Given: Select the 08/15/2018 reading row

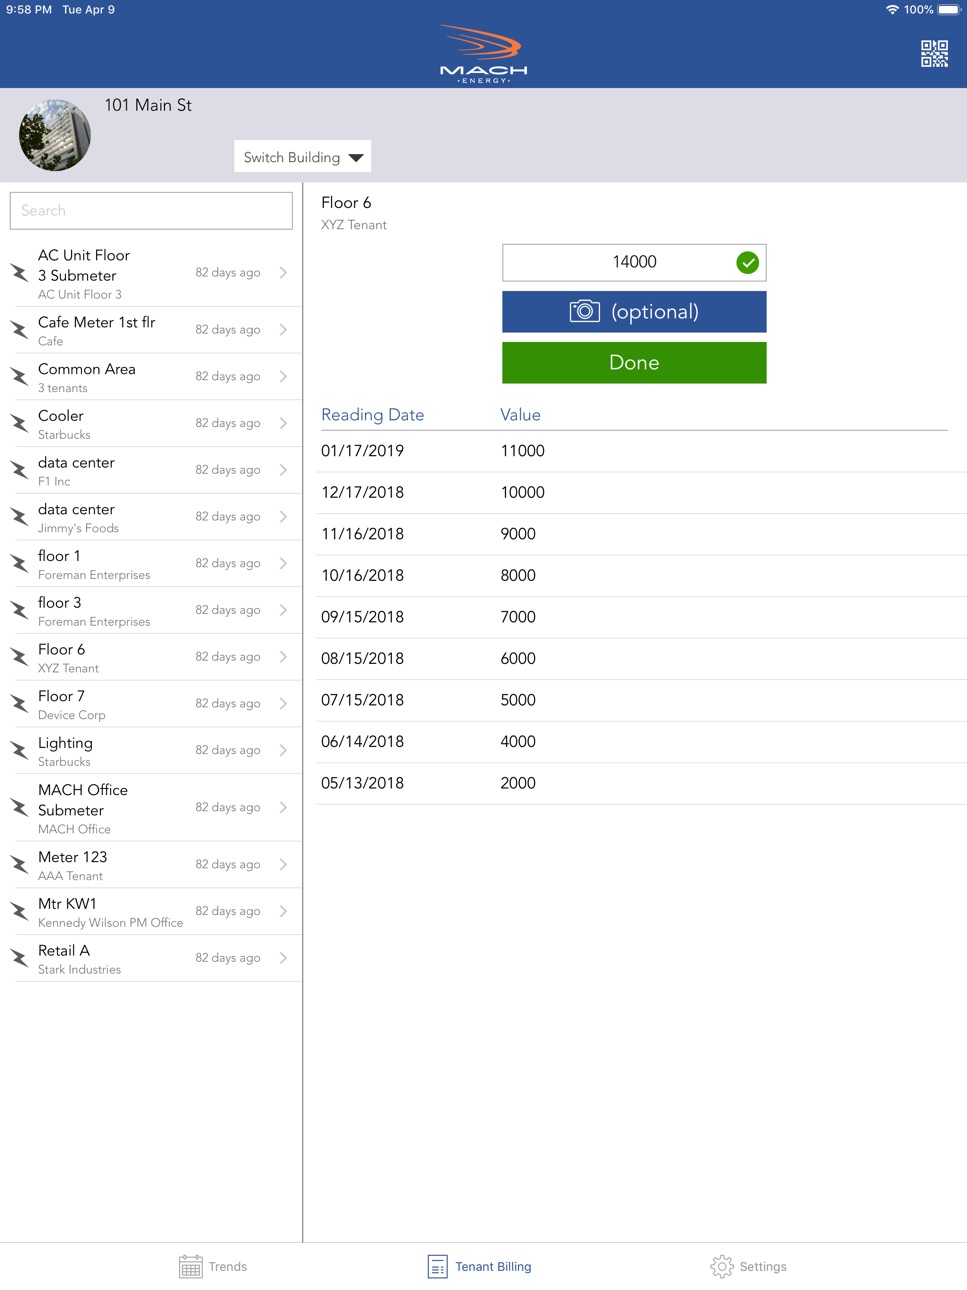Looking at the screenshot, I should [641, 658].
